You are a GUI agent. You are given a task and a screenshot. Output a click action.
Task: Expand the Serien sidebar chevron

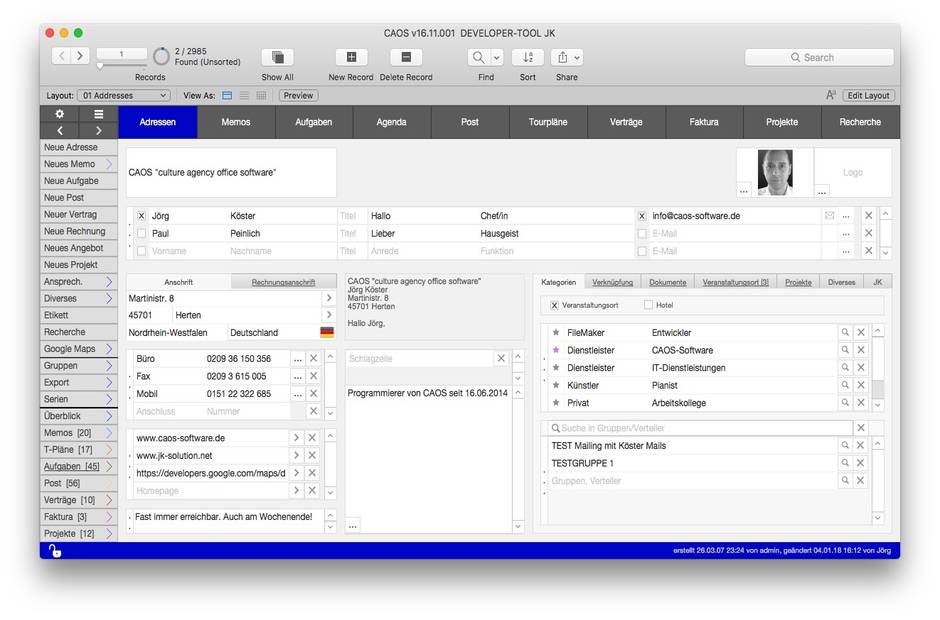tap(109, 399)
